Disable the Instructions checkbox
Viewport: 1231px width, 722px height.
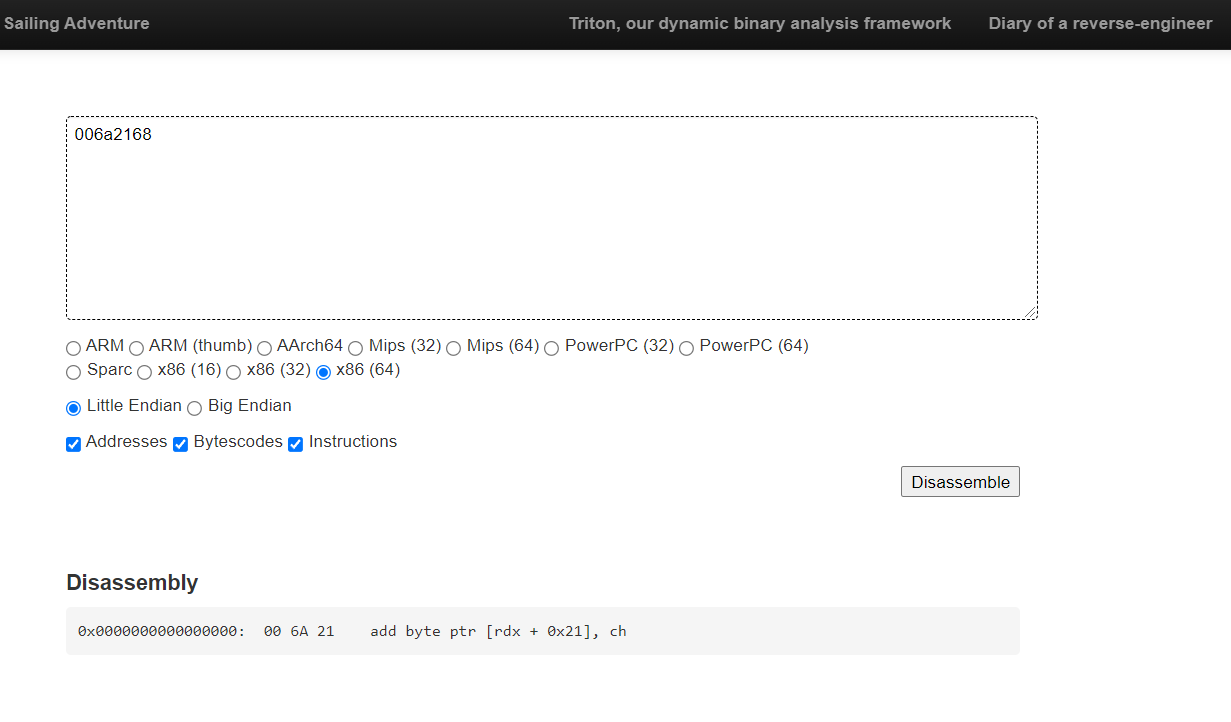295,444
